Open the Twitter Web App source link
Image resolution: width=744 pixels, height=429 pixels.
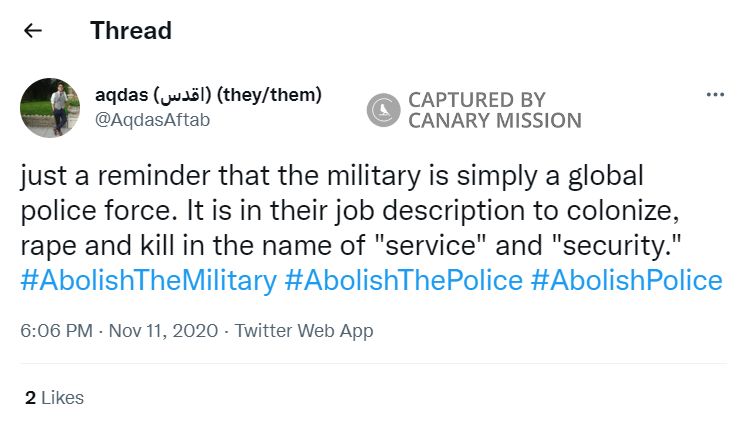point(304,331)
